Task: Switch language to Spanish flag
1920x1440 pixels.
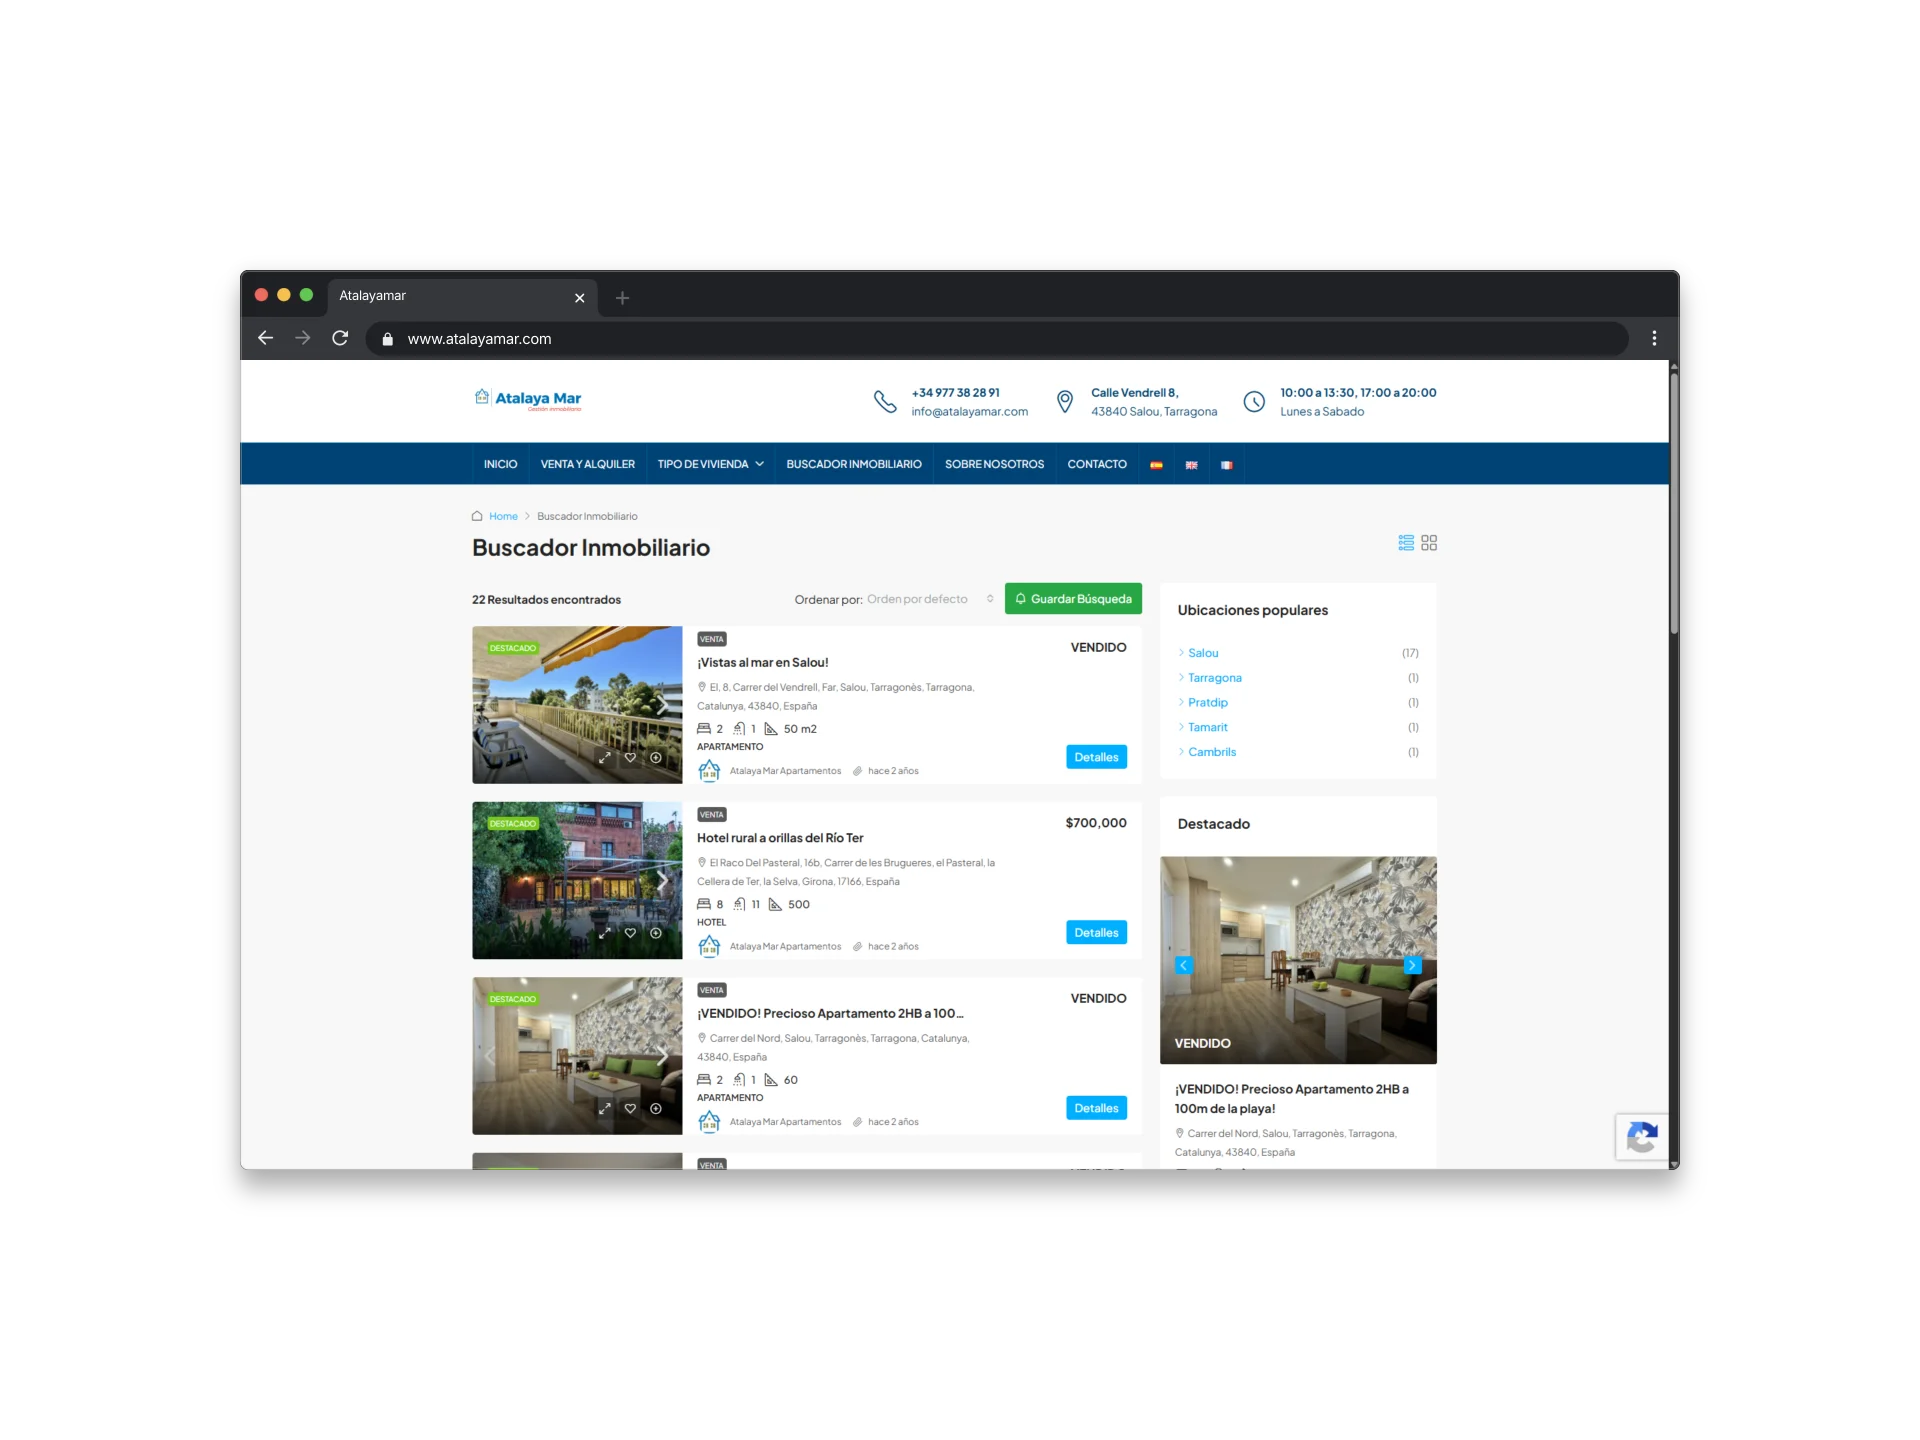Action: click(1156, 465)
